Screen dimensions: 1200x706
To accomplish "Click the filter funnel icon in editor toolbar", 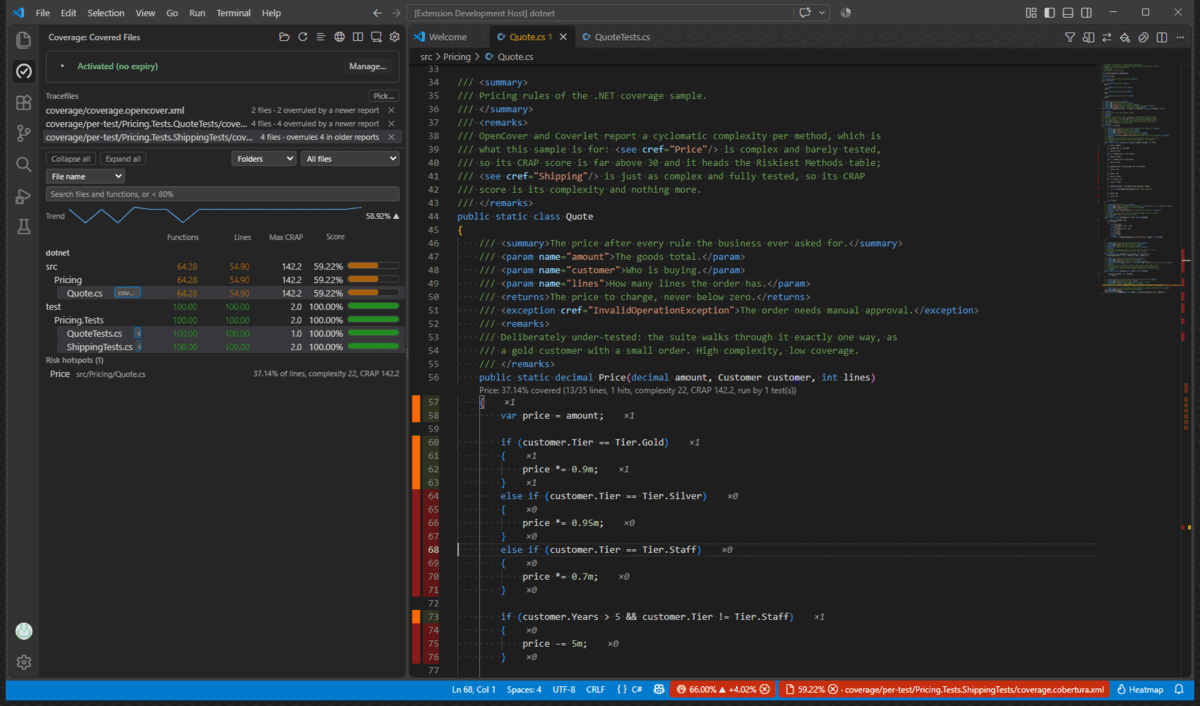I will point(1070,37).
